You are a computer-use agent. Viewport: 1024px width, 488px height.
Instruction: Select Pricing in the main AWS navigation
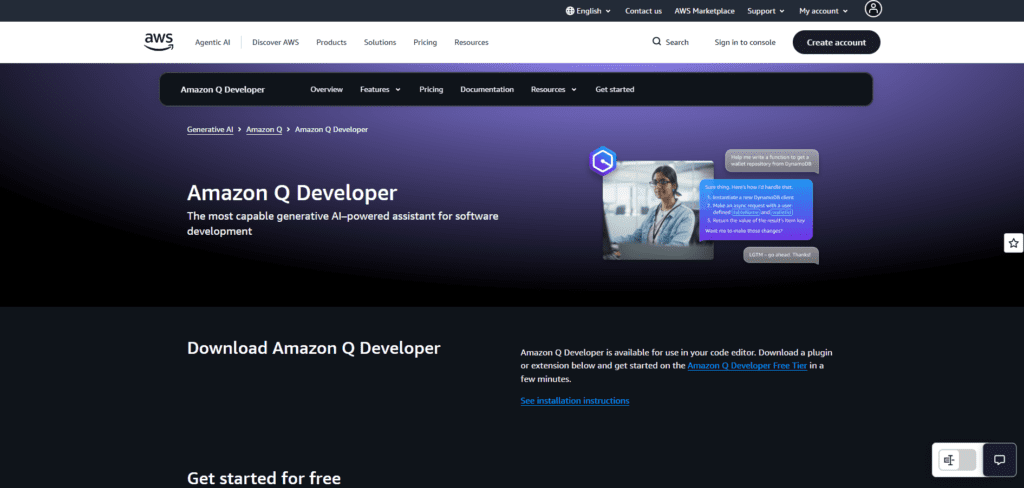[425, 42]
